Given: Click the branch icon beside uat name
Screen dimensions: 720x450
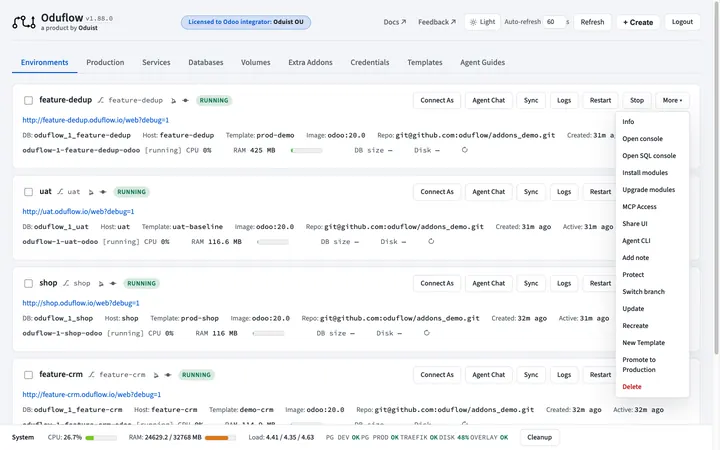Looking at the screenshot, I should pyautogui.click(x=60, y=191).
